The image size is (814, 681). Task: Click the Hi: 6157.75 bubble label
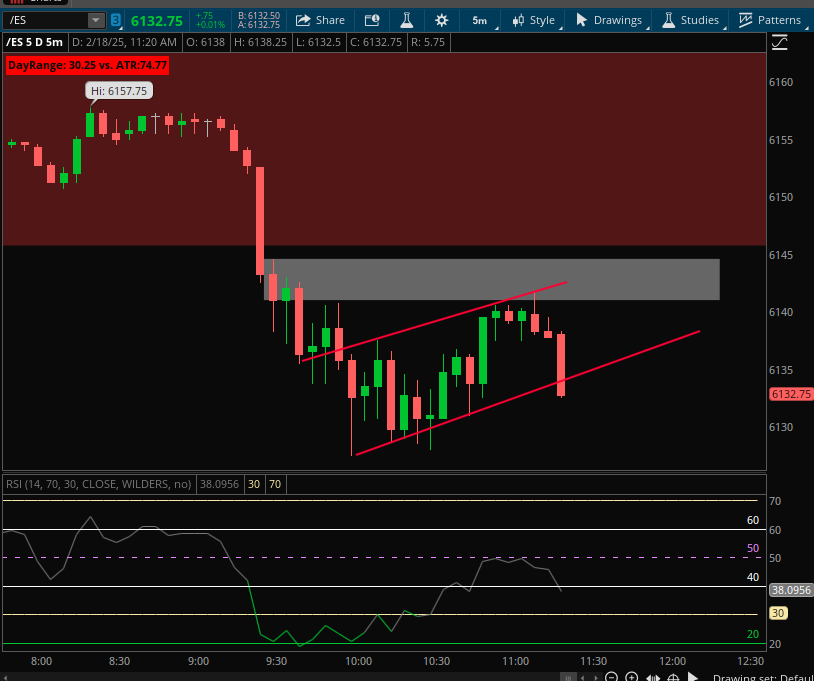119,91
